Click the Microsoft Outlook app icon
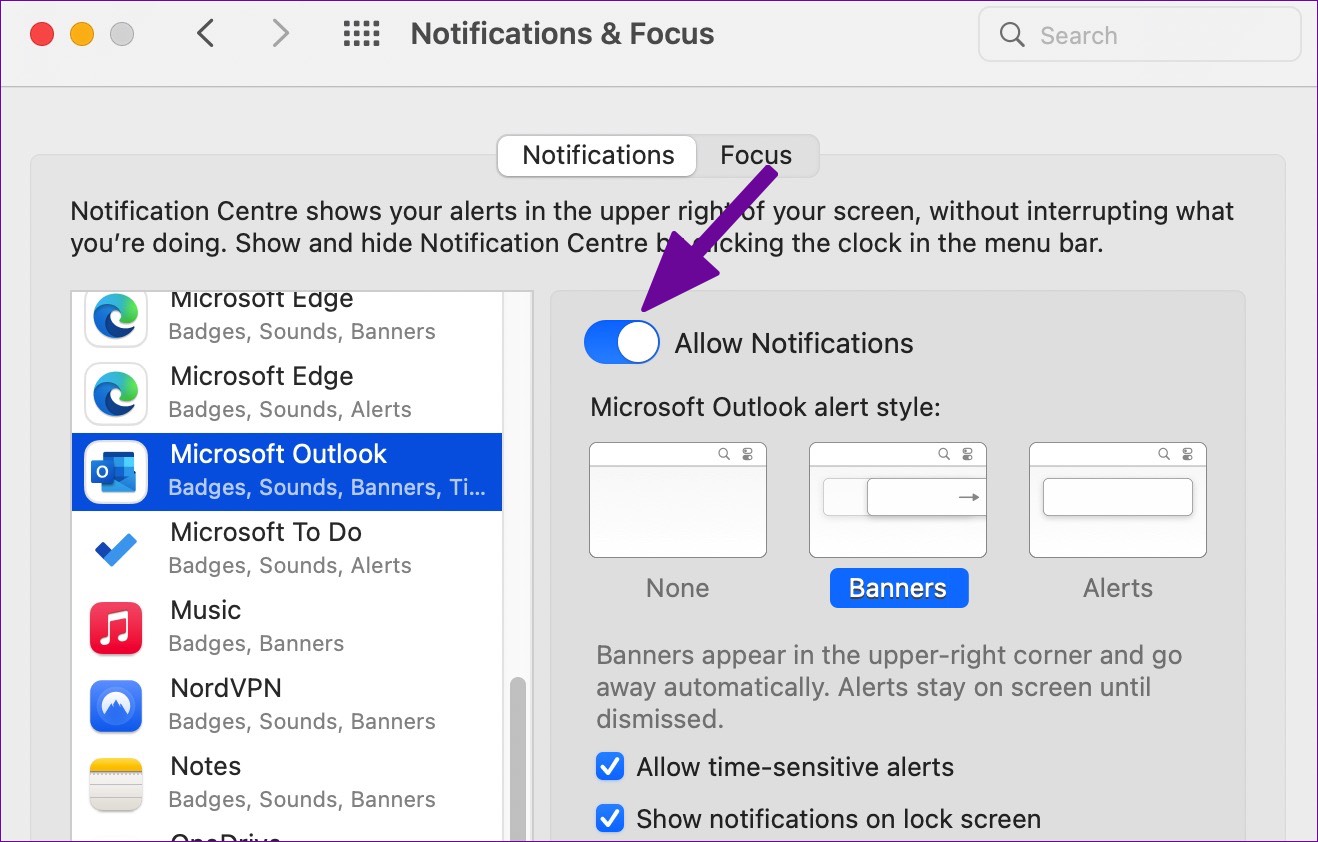 116,471
